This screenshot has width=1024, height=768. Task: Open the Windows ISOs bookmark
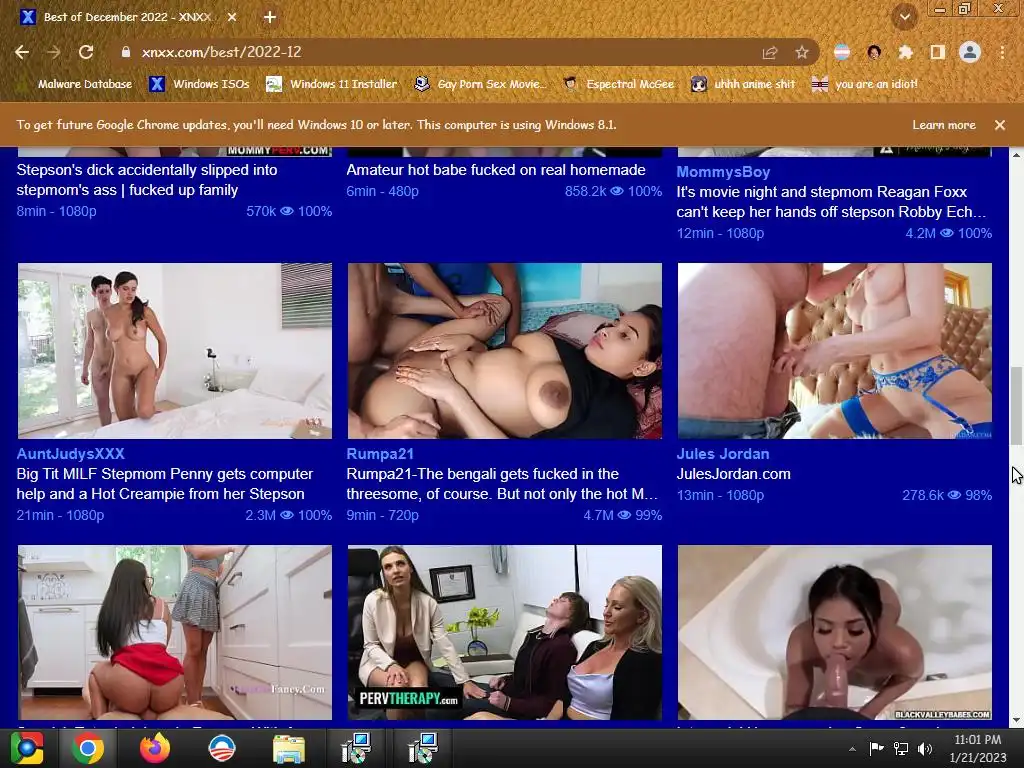tap(200, 84)
